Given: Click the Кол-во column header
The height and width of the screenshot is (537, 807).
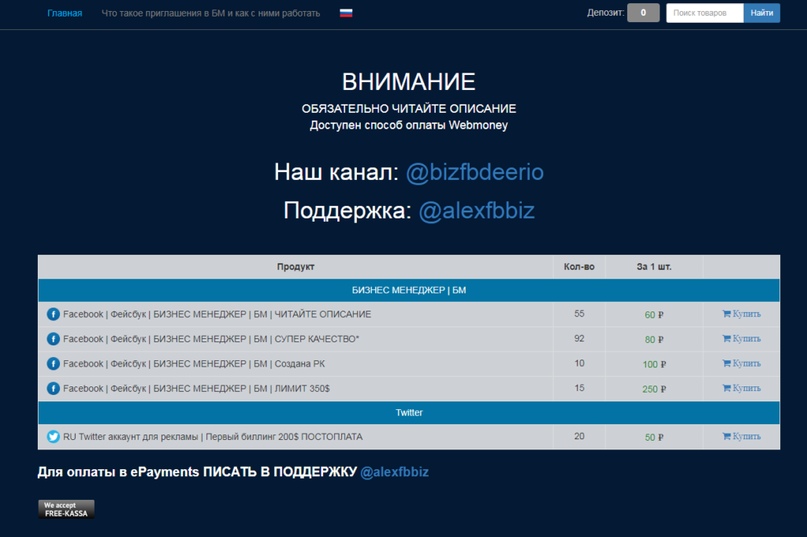Looking at the screenshot, I should point(579,267).
